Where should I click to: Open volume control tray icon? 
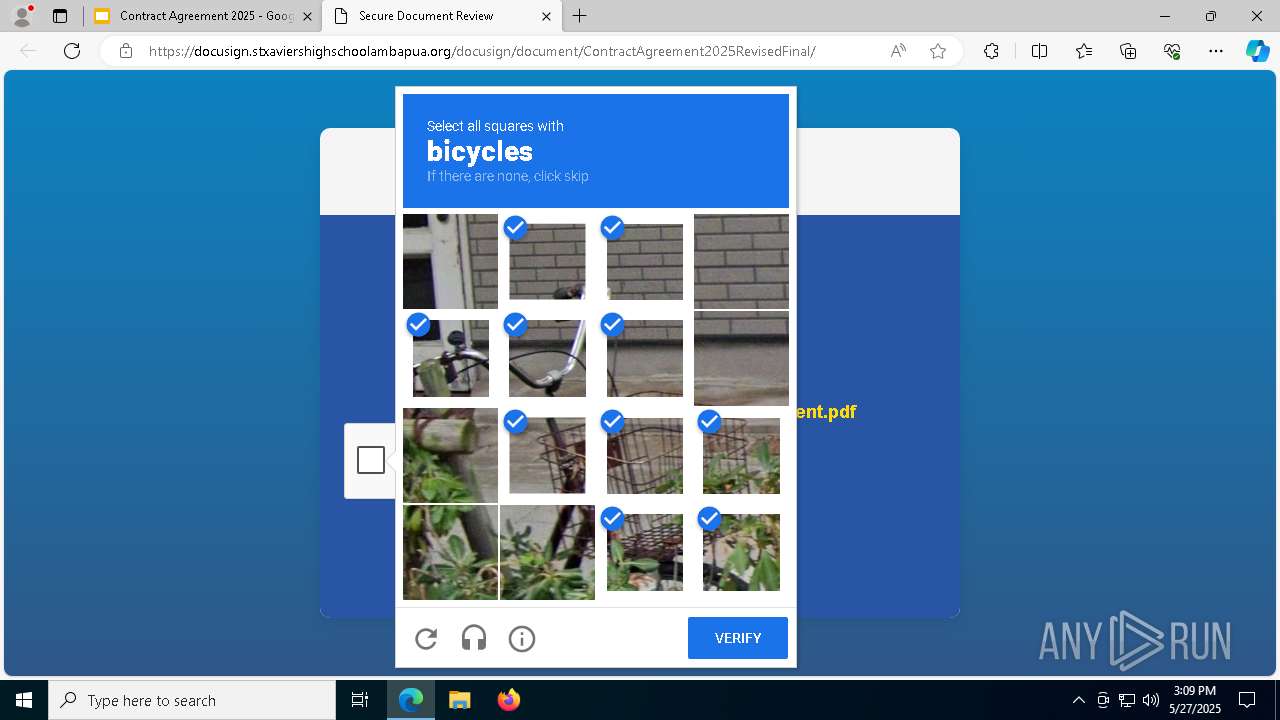click(x=1150, y=700)
